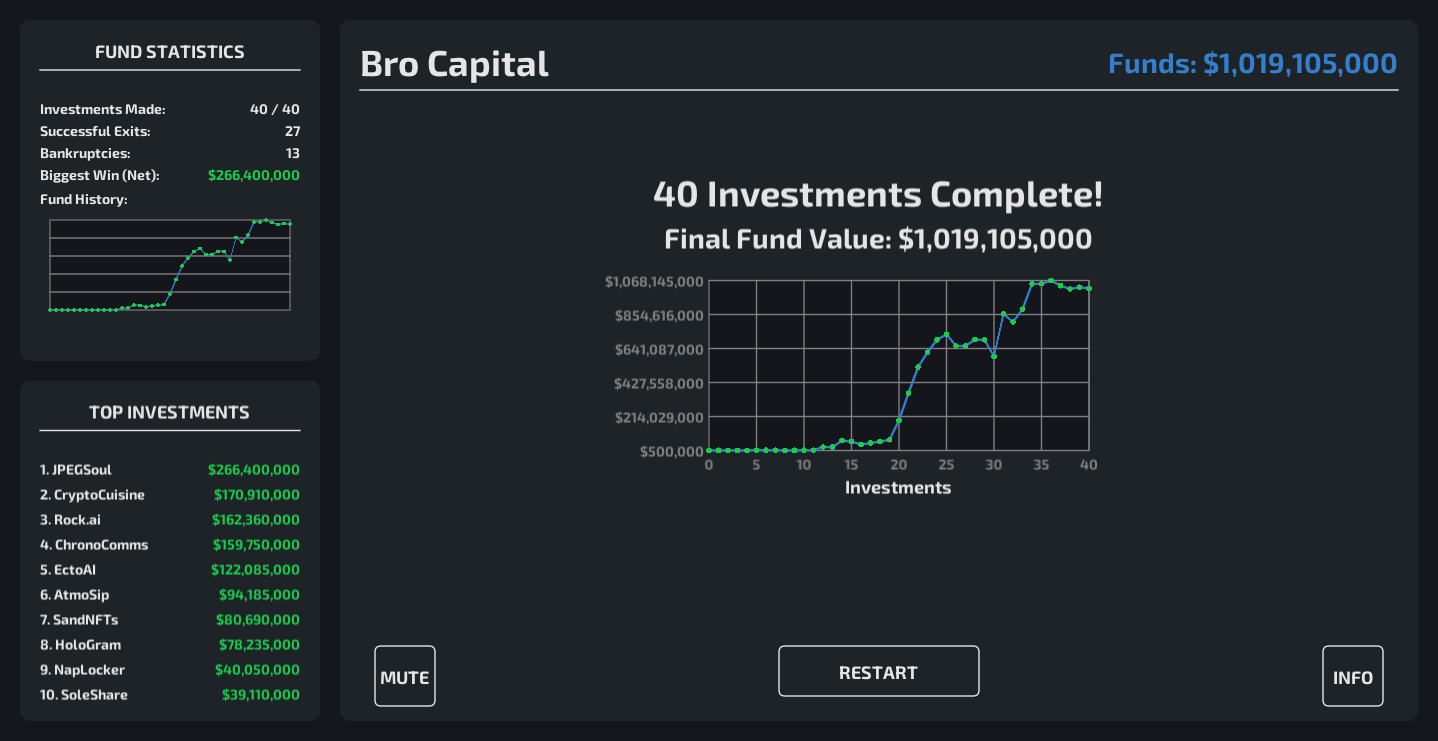1438x741 pixels.
Task: Click the Final Fund Value text
Action: 878,240
